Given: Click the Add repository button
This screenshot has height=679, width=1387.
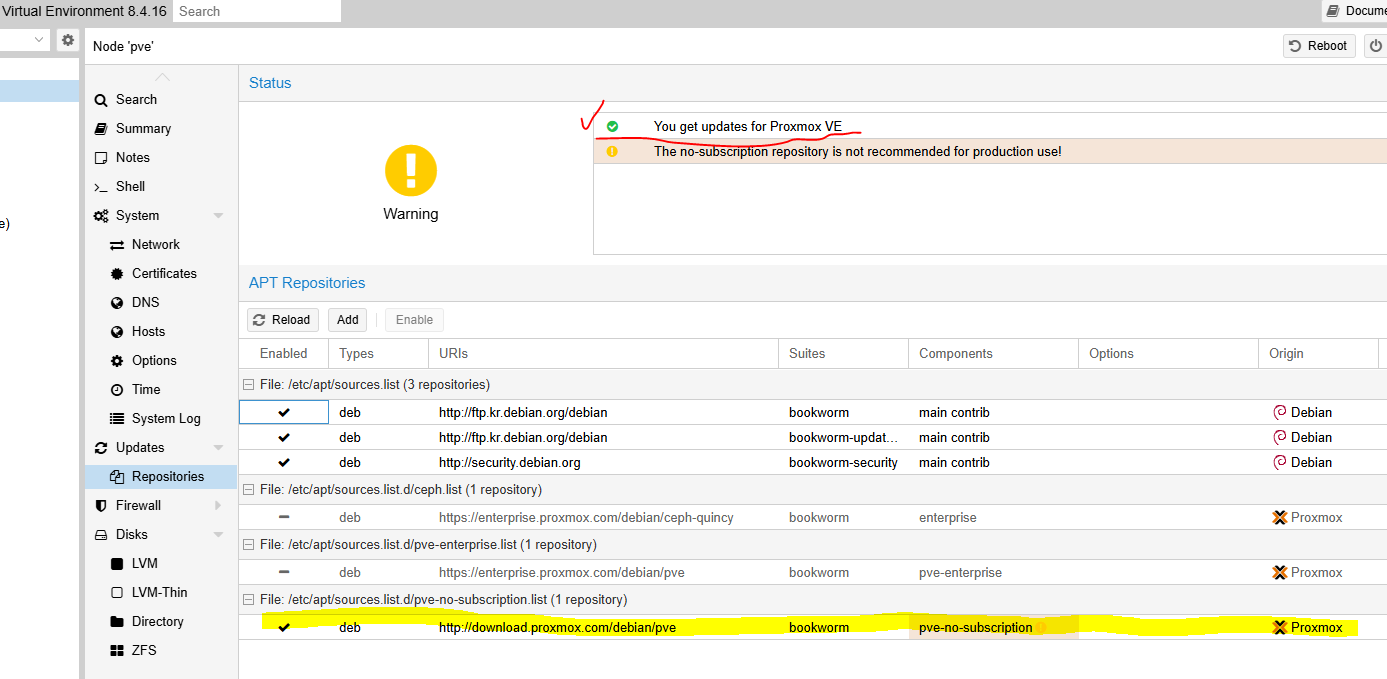Looking at the screenshot, I should tap(347, 320).
